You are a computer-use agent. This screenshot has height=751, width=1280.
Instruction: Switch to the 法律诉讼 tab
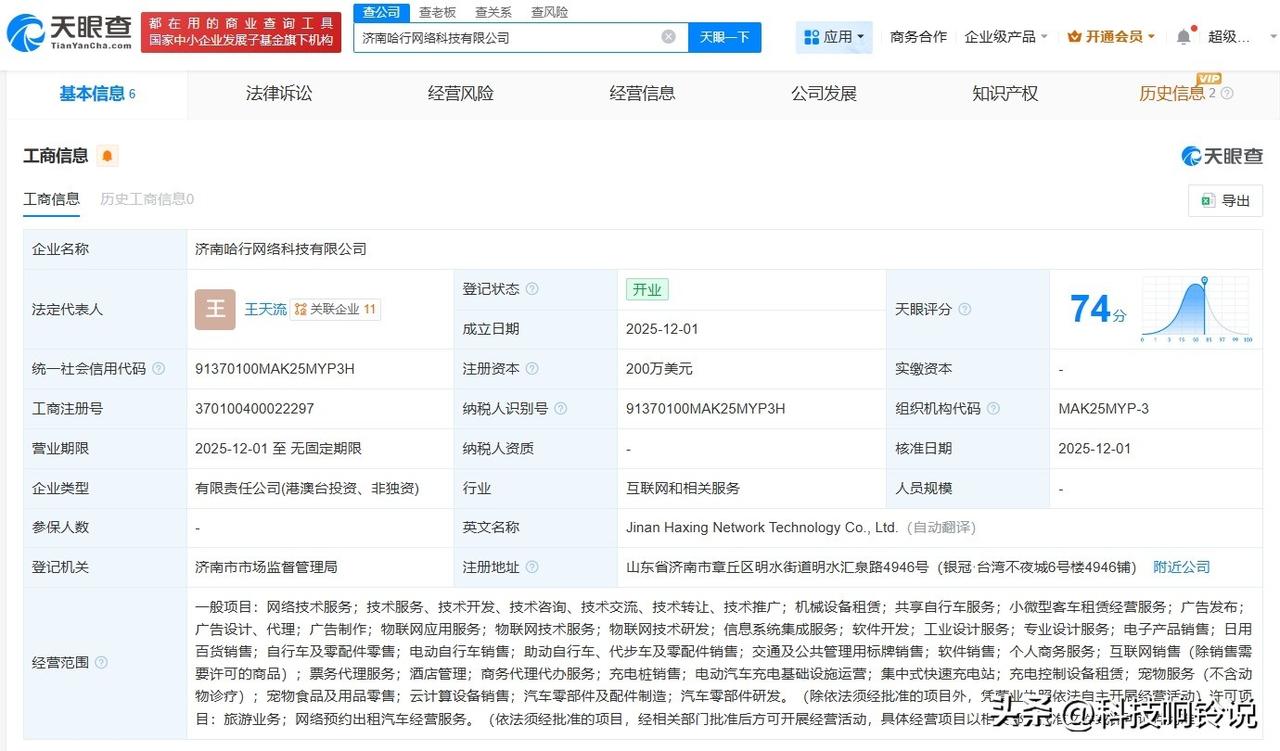(x=279, y=94)
